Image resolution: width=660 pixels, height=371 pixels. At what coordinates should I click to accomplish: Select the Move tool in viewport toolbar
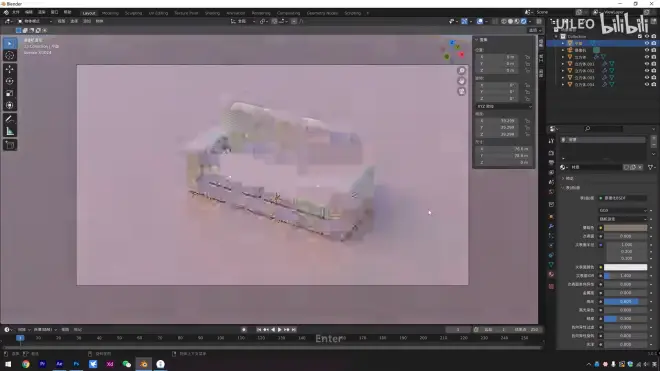[x=10, y=69]
